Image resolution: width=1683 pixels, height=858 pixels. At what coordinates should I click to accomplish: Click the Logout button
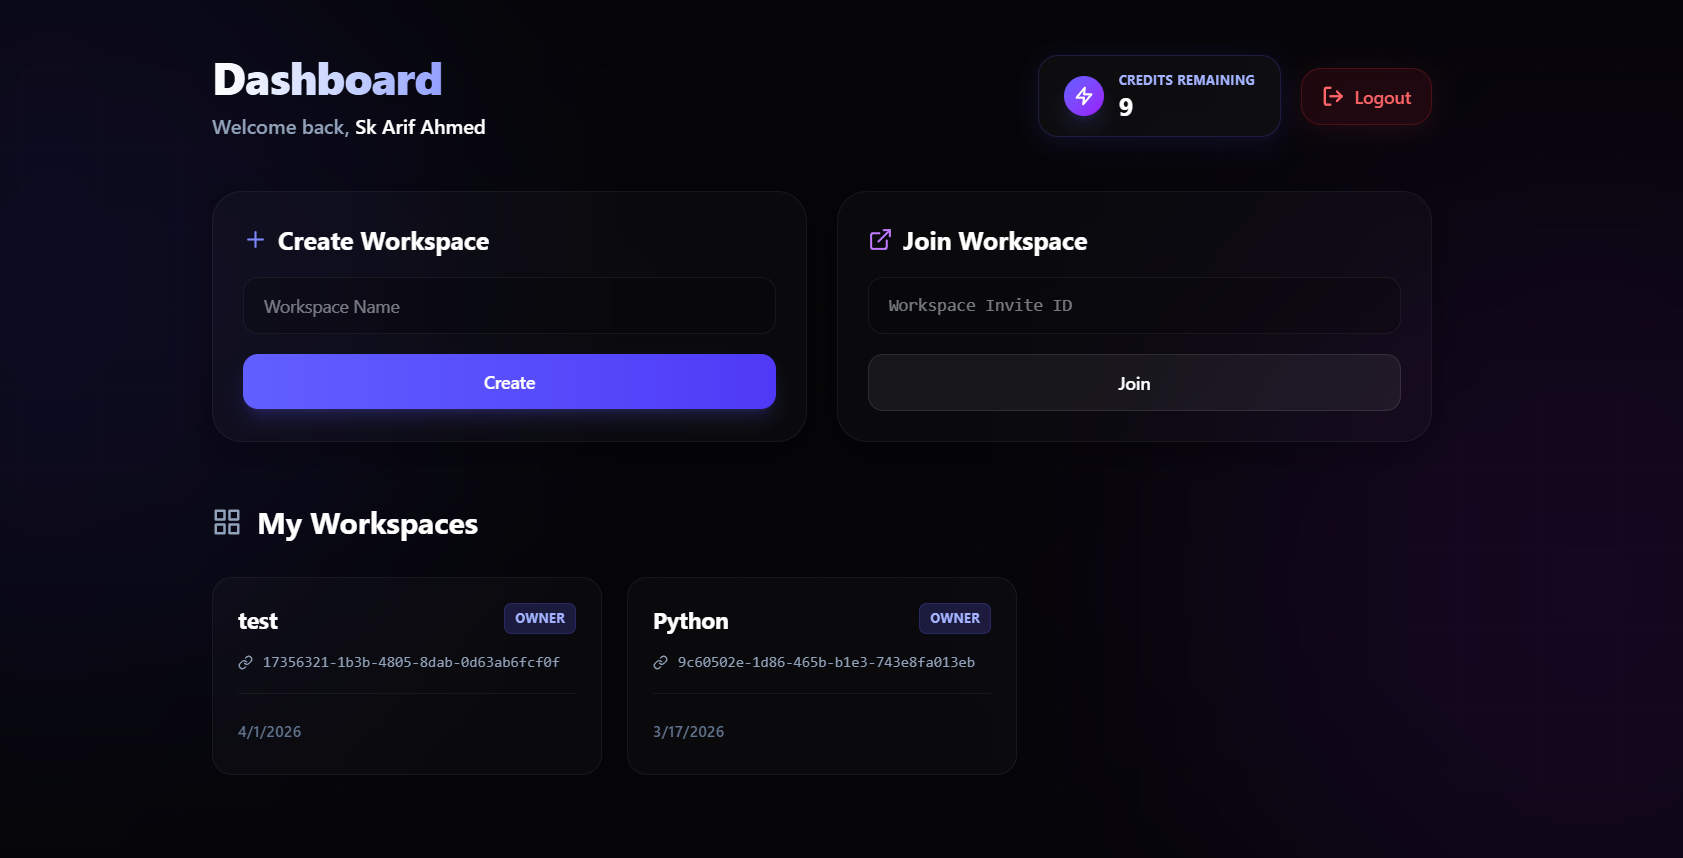click(x=1366, y=96)
